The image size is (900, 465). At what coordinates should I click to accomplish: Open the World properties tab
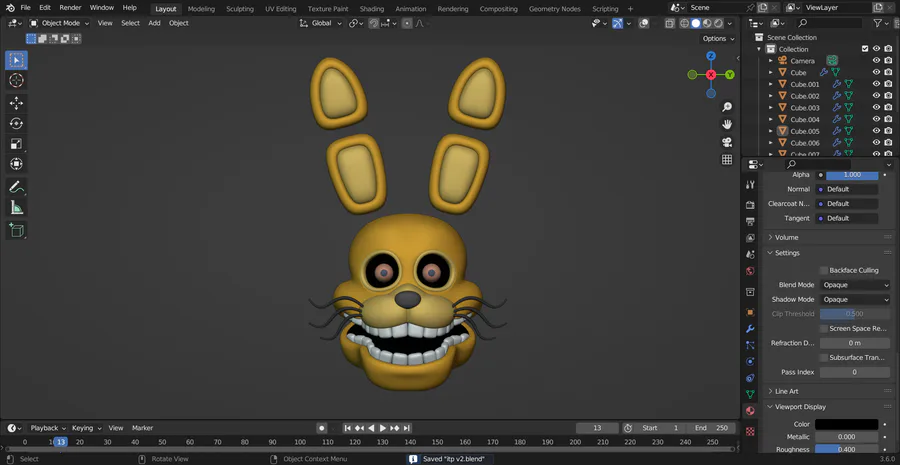750,271
